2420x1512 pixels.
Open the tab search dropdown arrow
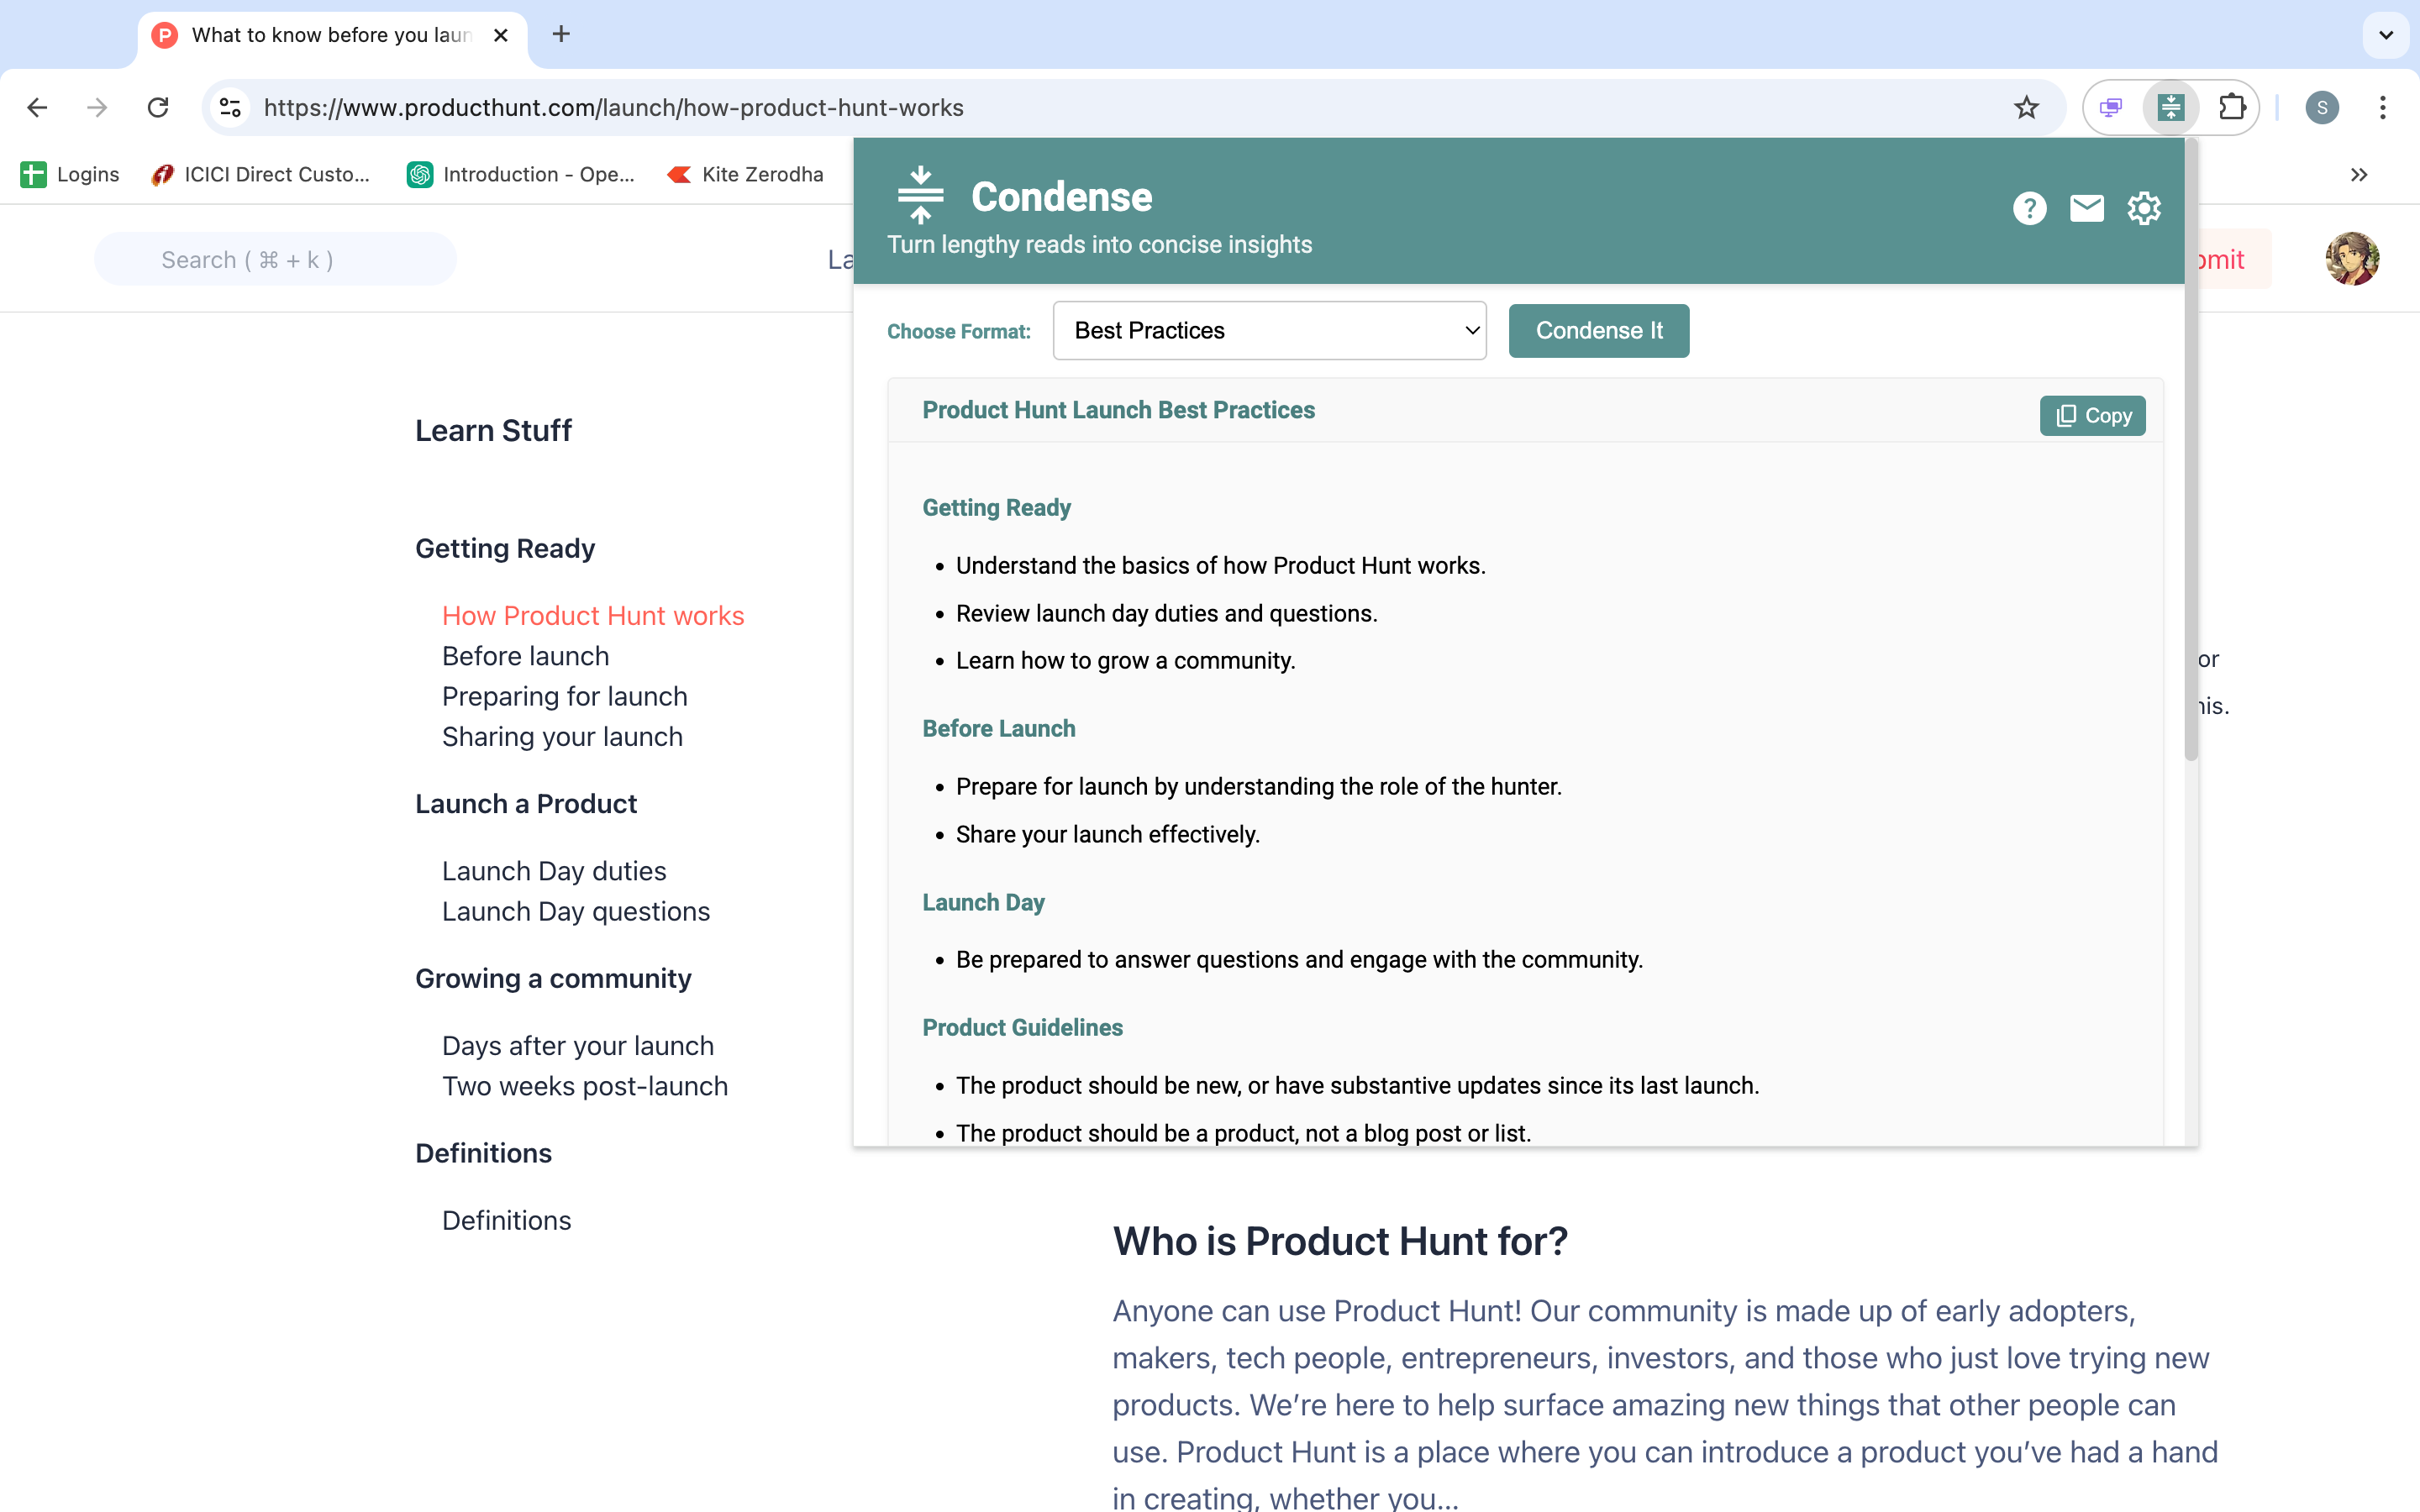point(2386,35)
